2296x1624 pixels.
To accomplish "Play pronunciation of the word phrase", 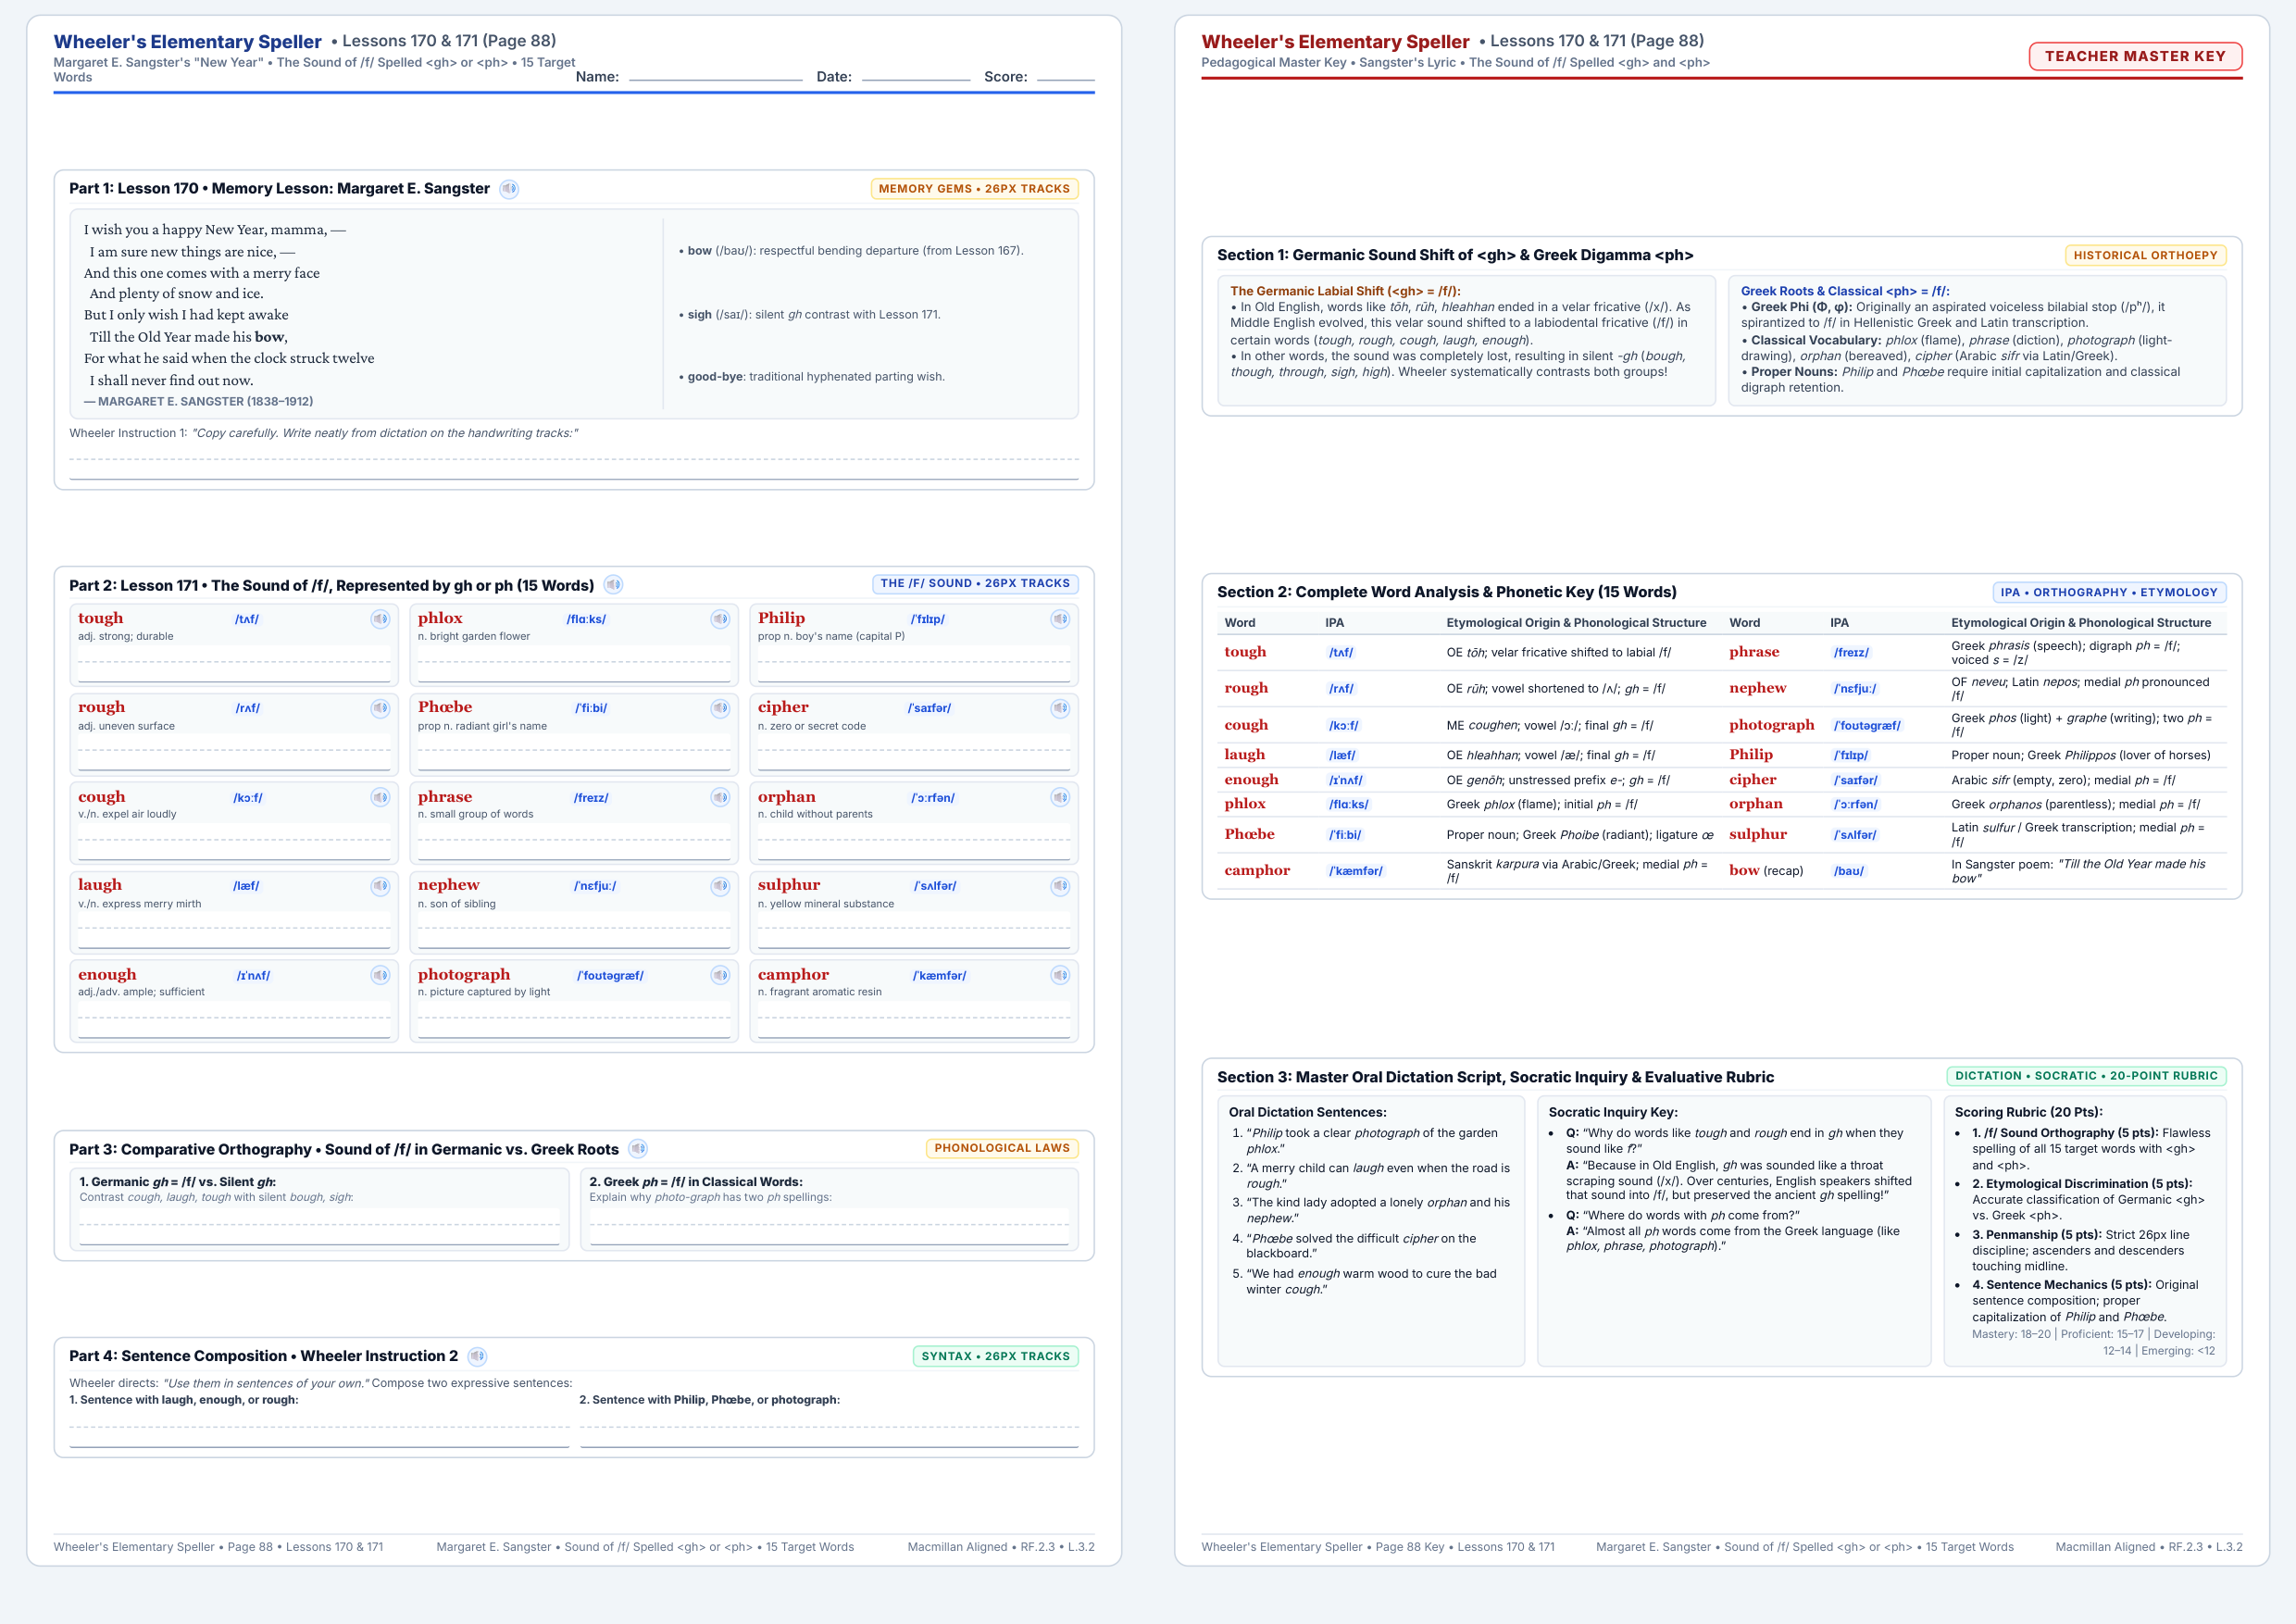I will (x=720, y=797).
